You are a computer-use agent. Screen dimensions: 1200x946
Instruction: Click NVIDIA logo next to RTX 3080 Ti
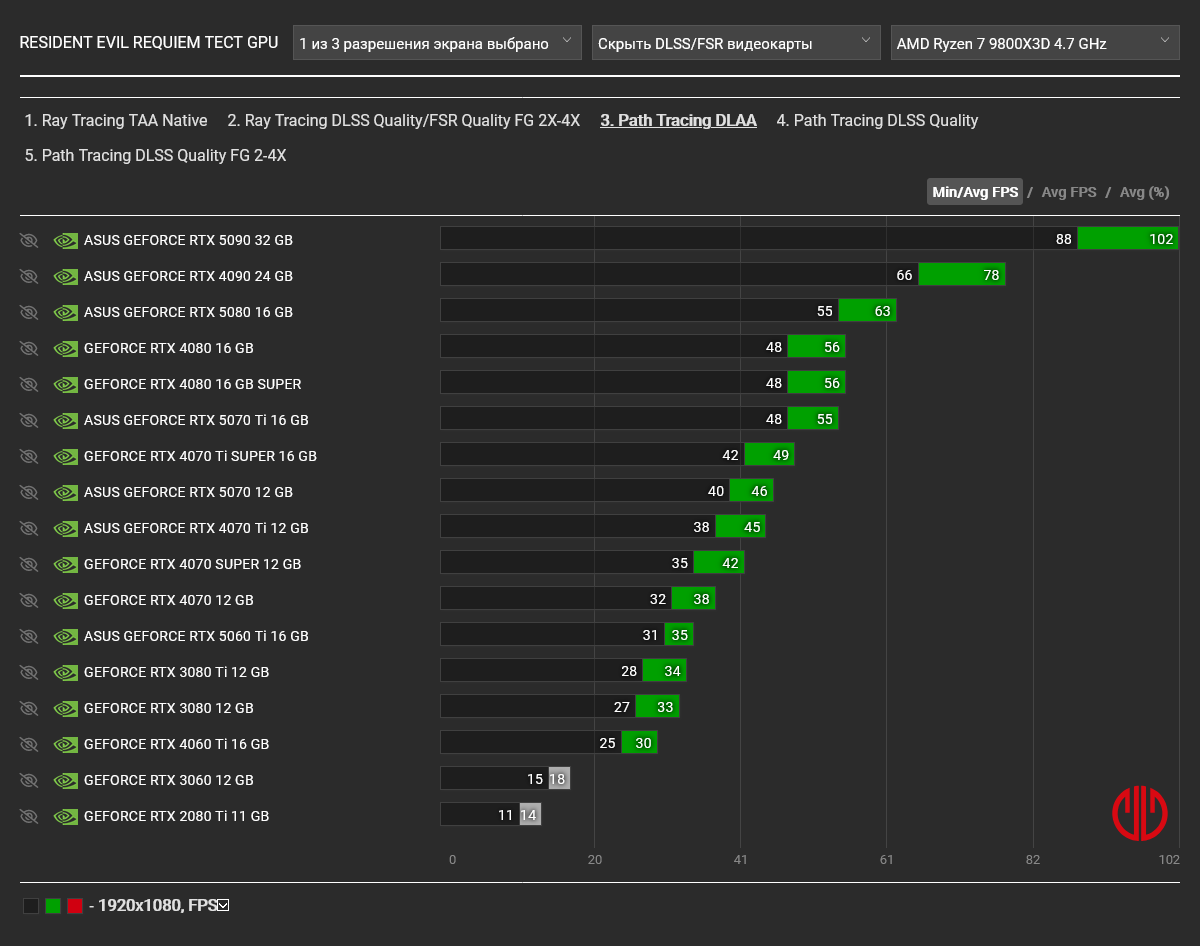coord(65,672)
